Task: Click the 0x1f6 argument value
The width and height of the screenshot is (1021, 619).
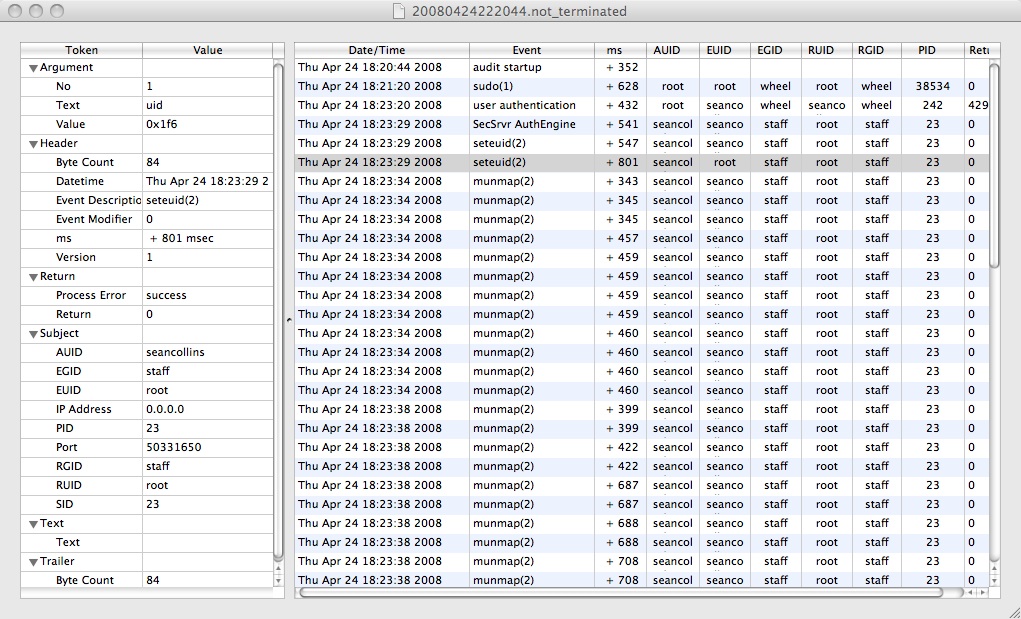Action: [x=161, y=124]
